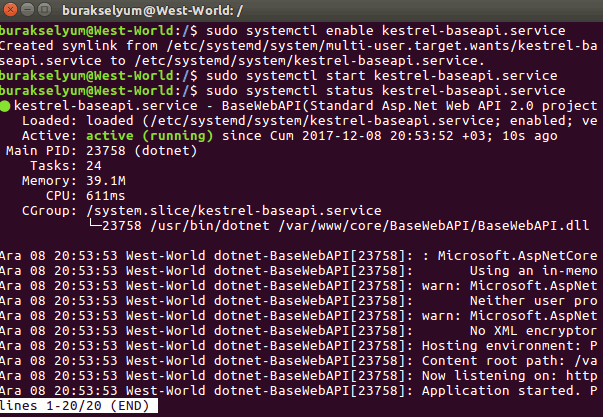Screen dimensions: 603x417
Task: Select the 'sudo systemctl status kestrel-baseapi.service' command
Action: [386, 90]
